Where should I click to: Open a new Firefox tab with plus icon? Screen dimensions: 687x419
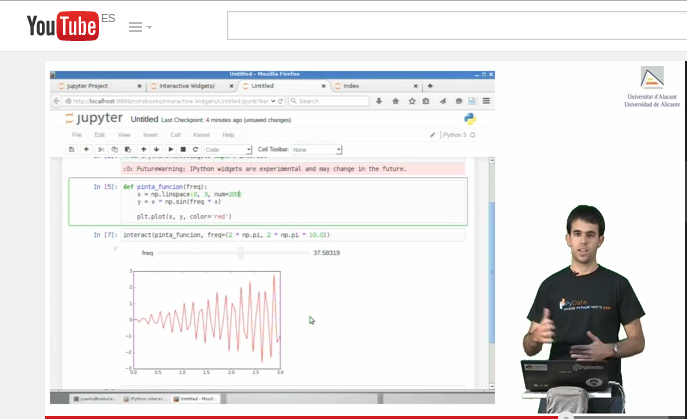click(x=430, y=86)
